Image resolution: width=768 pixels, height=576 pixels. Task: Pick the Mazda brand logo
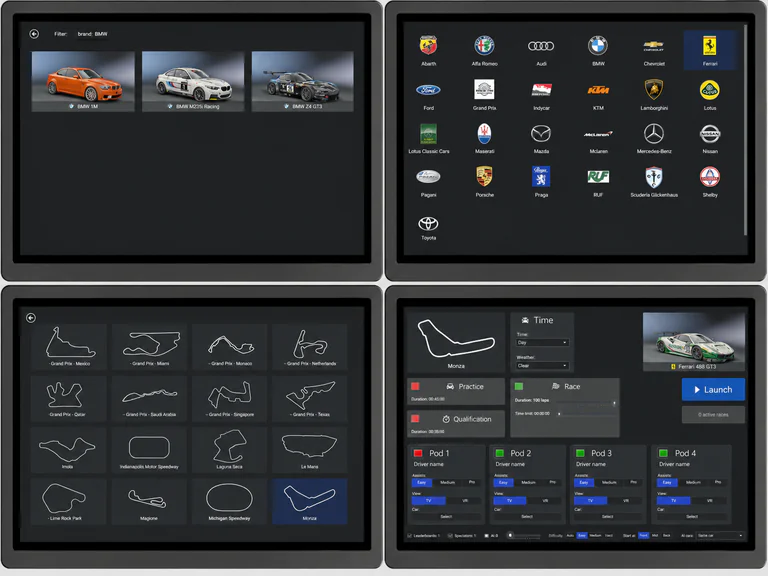[541, 134]
